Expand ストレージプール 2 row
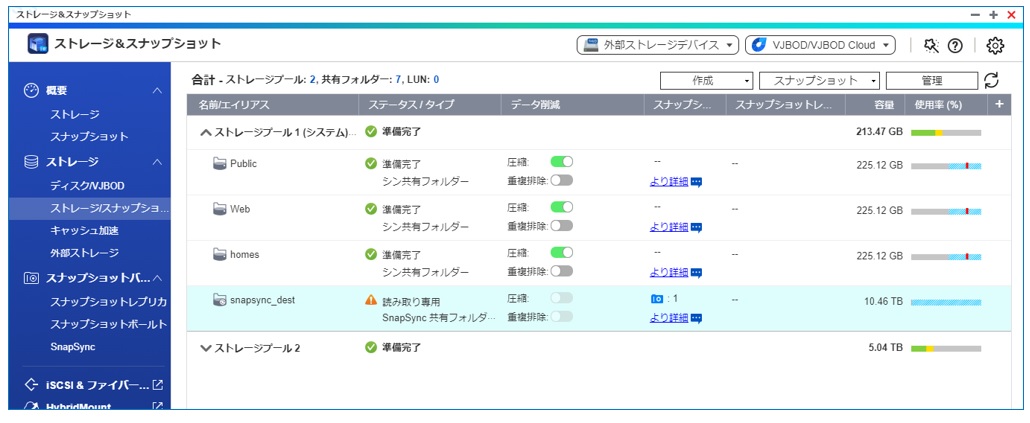 (206, 348)
